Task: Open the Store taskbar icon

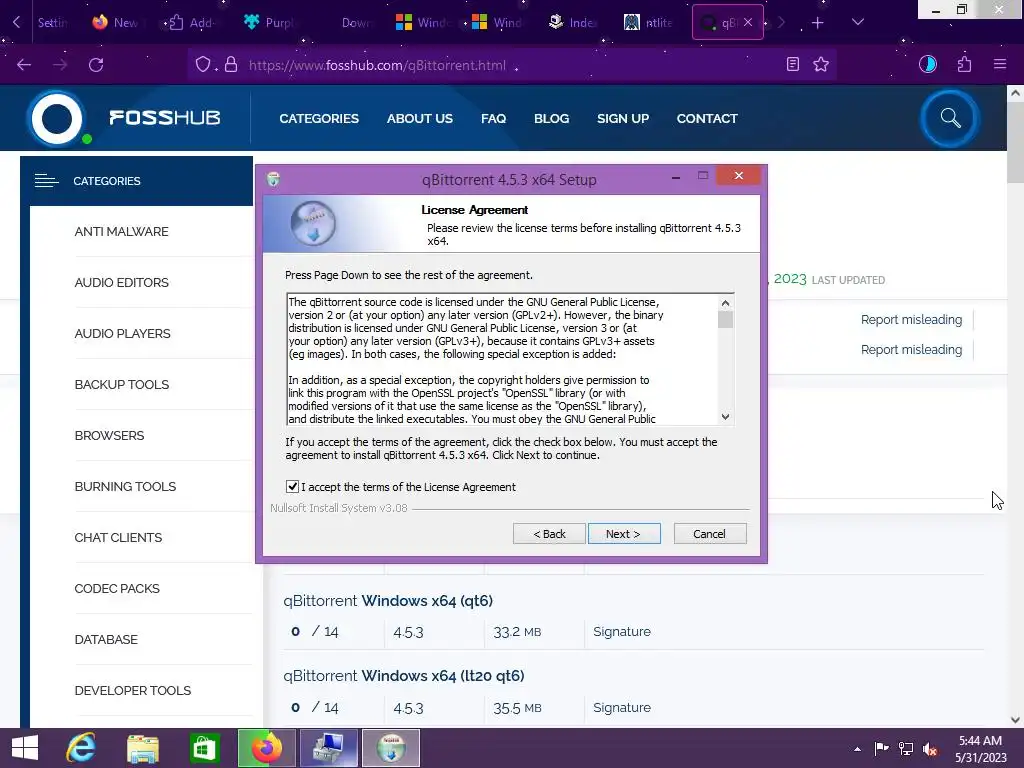Action: 204,748
